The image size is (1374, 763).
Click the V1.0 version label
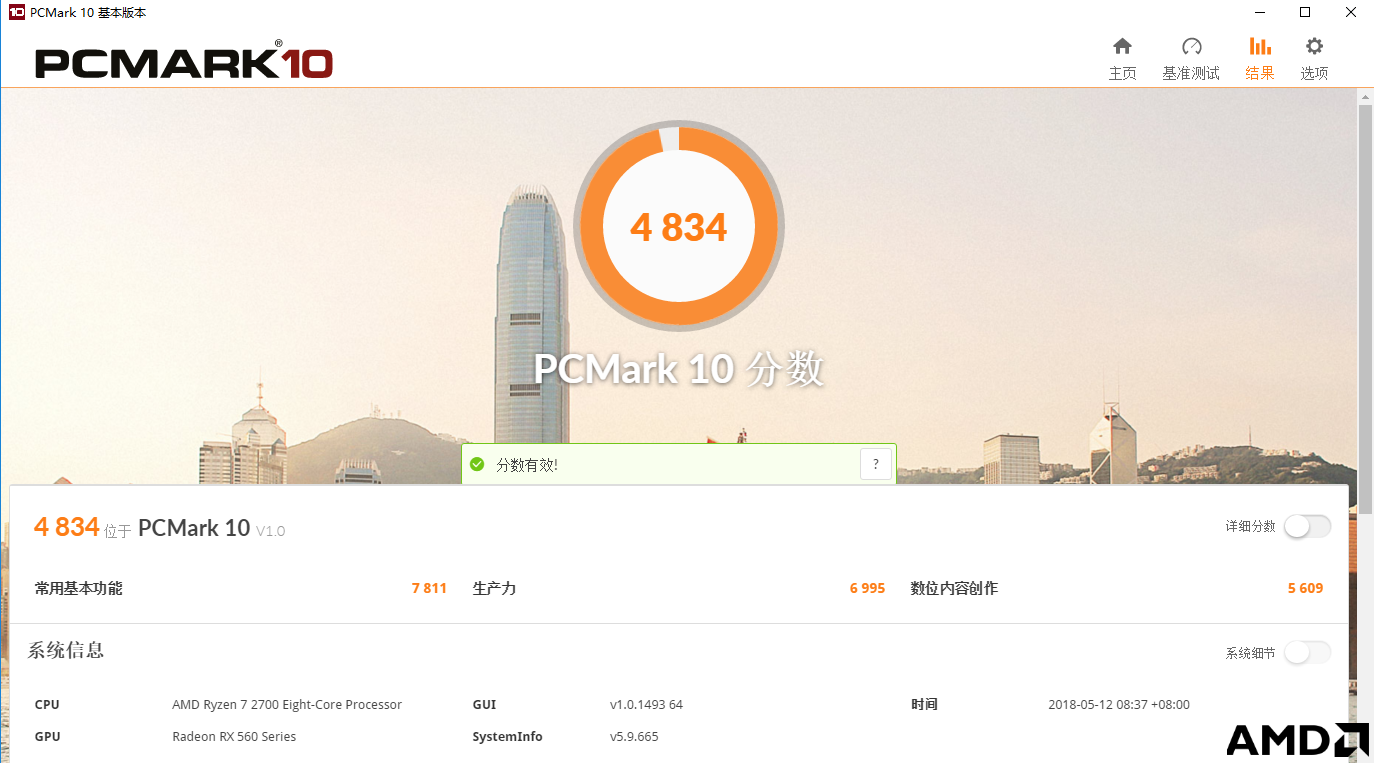tap(270, 531)
